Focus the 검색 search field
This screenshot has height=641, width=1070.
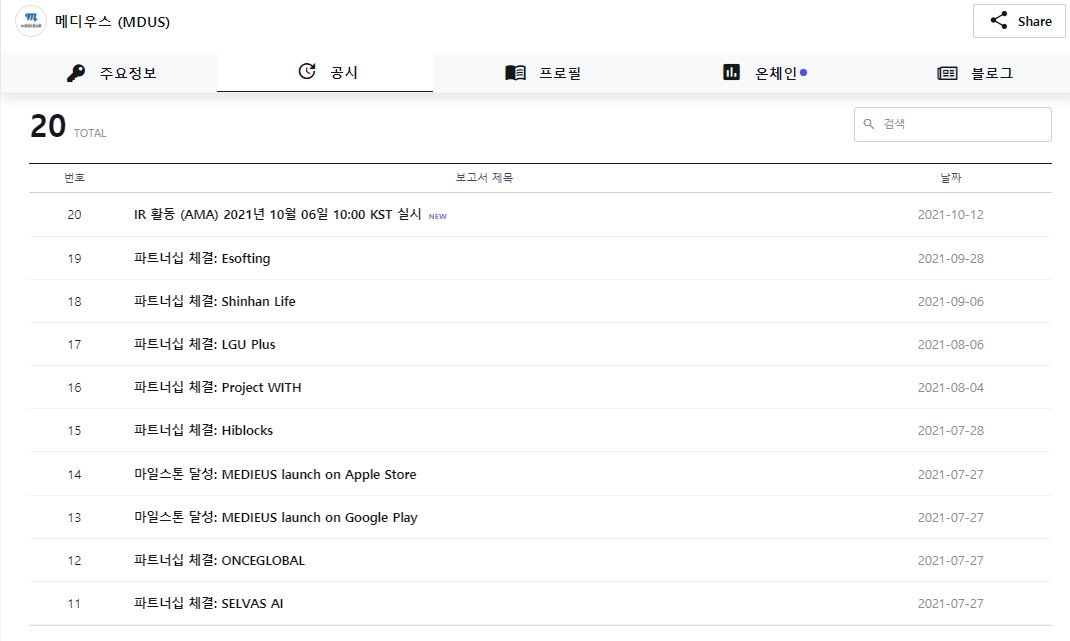pyautogui.click(x=953, y=124)
